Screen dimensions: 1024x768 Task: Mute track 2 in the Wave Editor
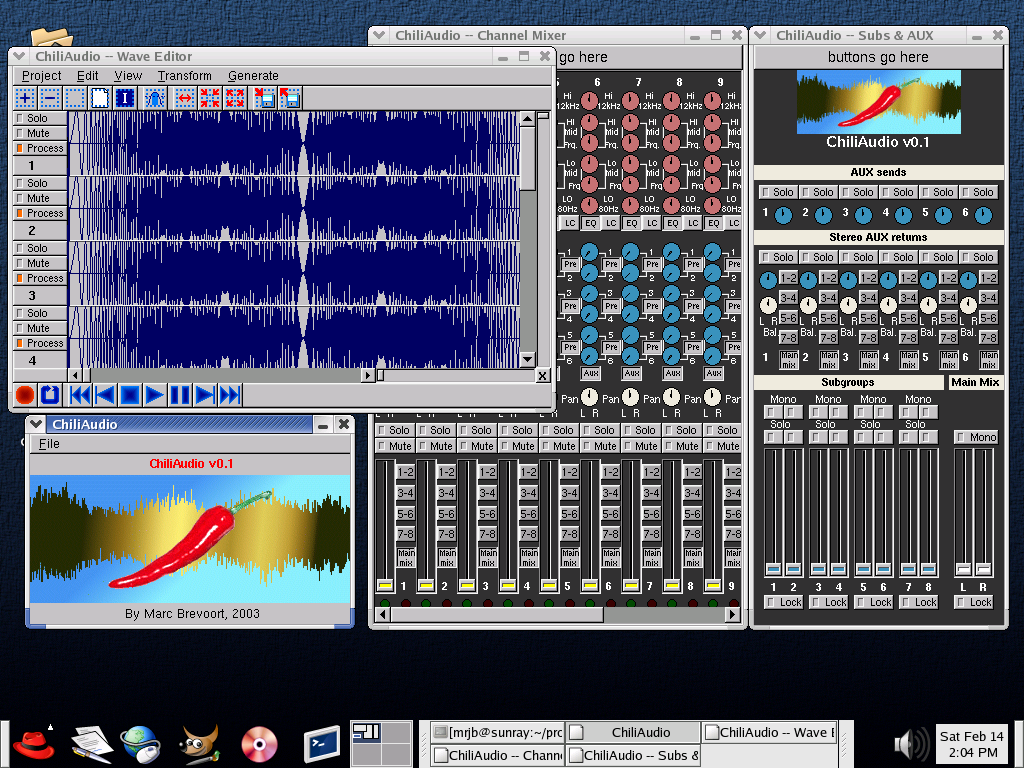[x=40, y=198]
